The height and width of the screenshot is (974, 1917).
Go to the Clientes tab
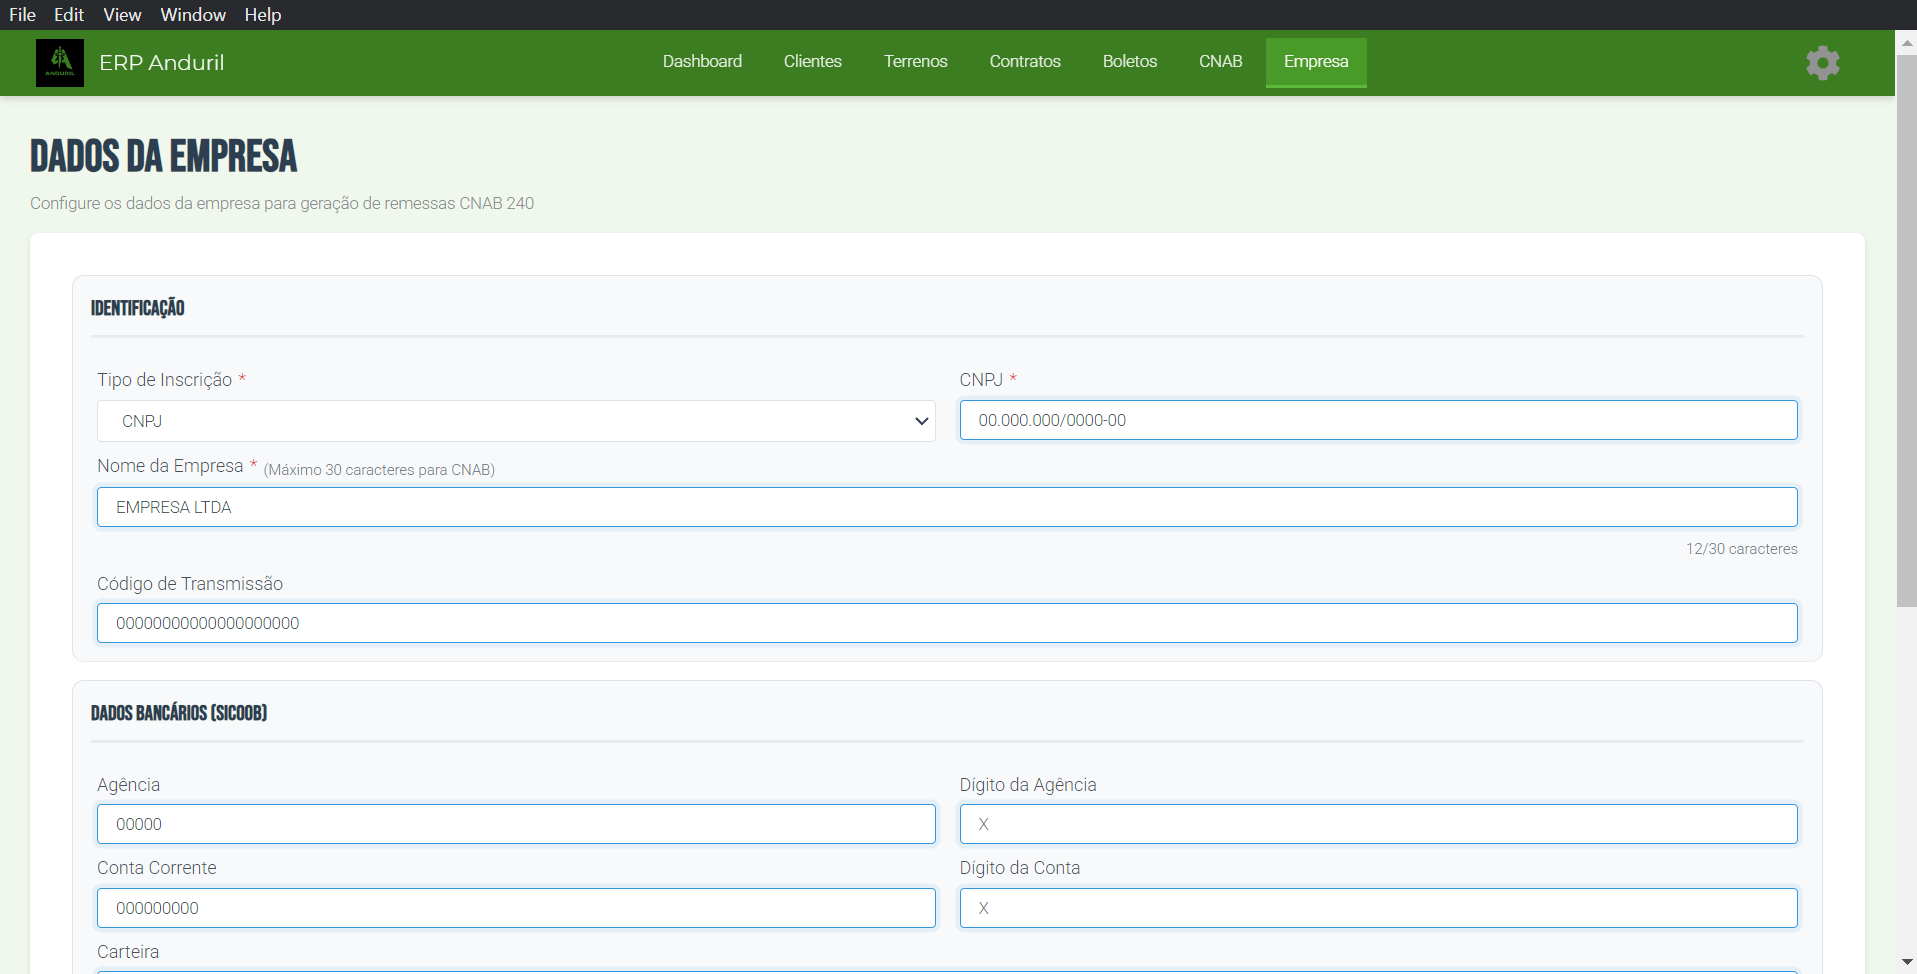tap(812, 62)
